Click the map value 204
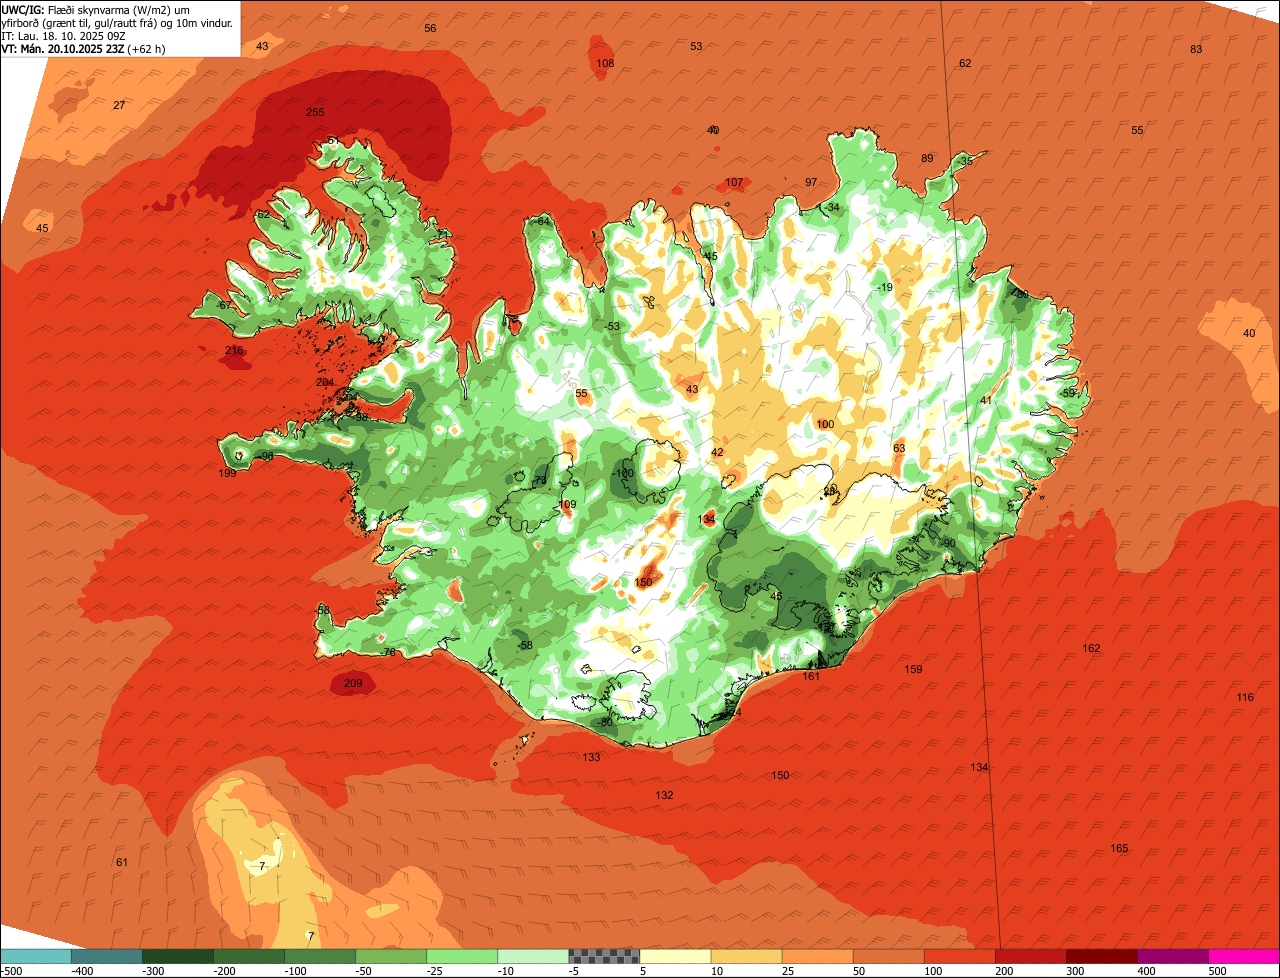Viewport: 1280px width, 978px height. 325,382
